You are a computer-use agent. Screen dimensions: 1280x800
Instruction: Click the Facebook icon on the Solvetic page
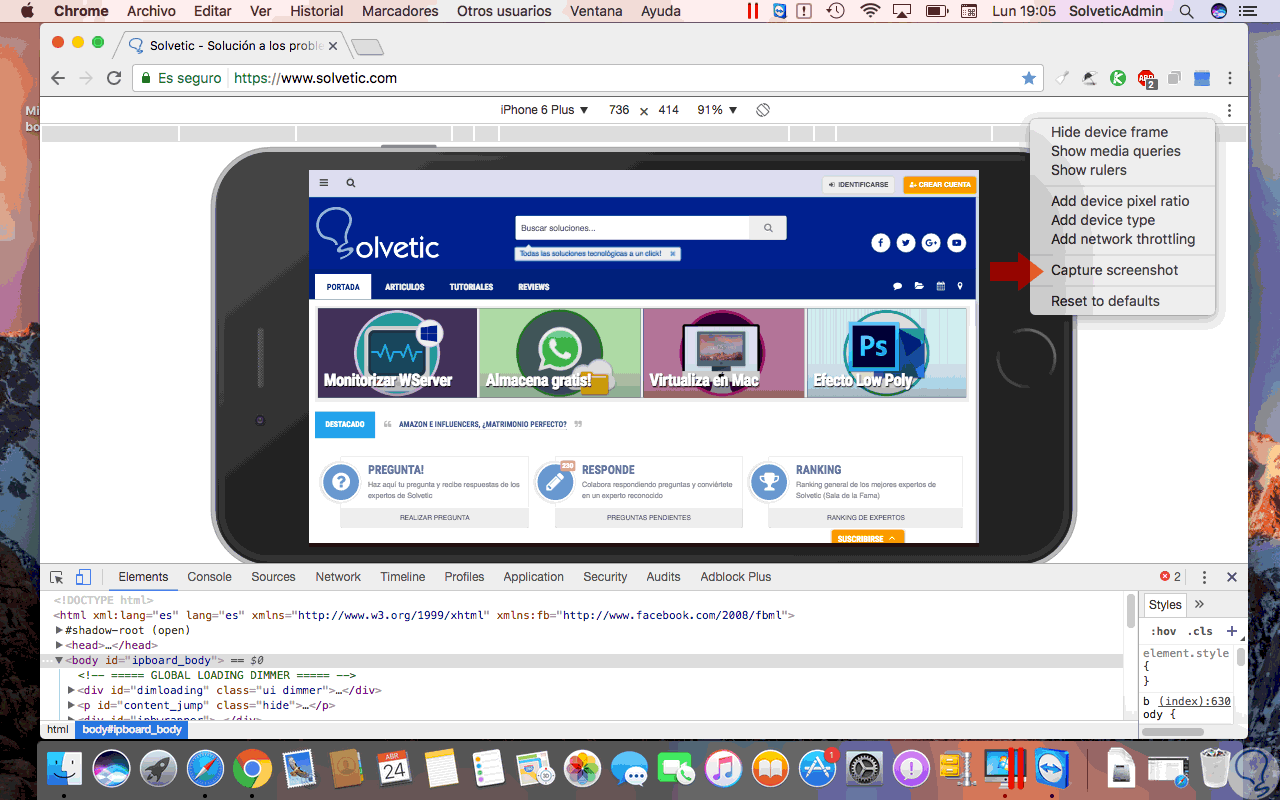point(880,243)
